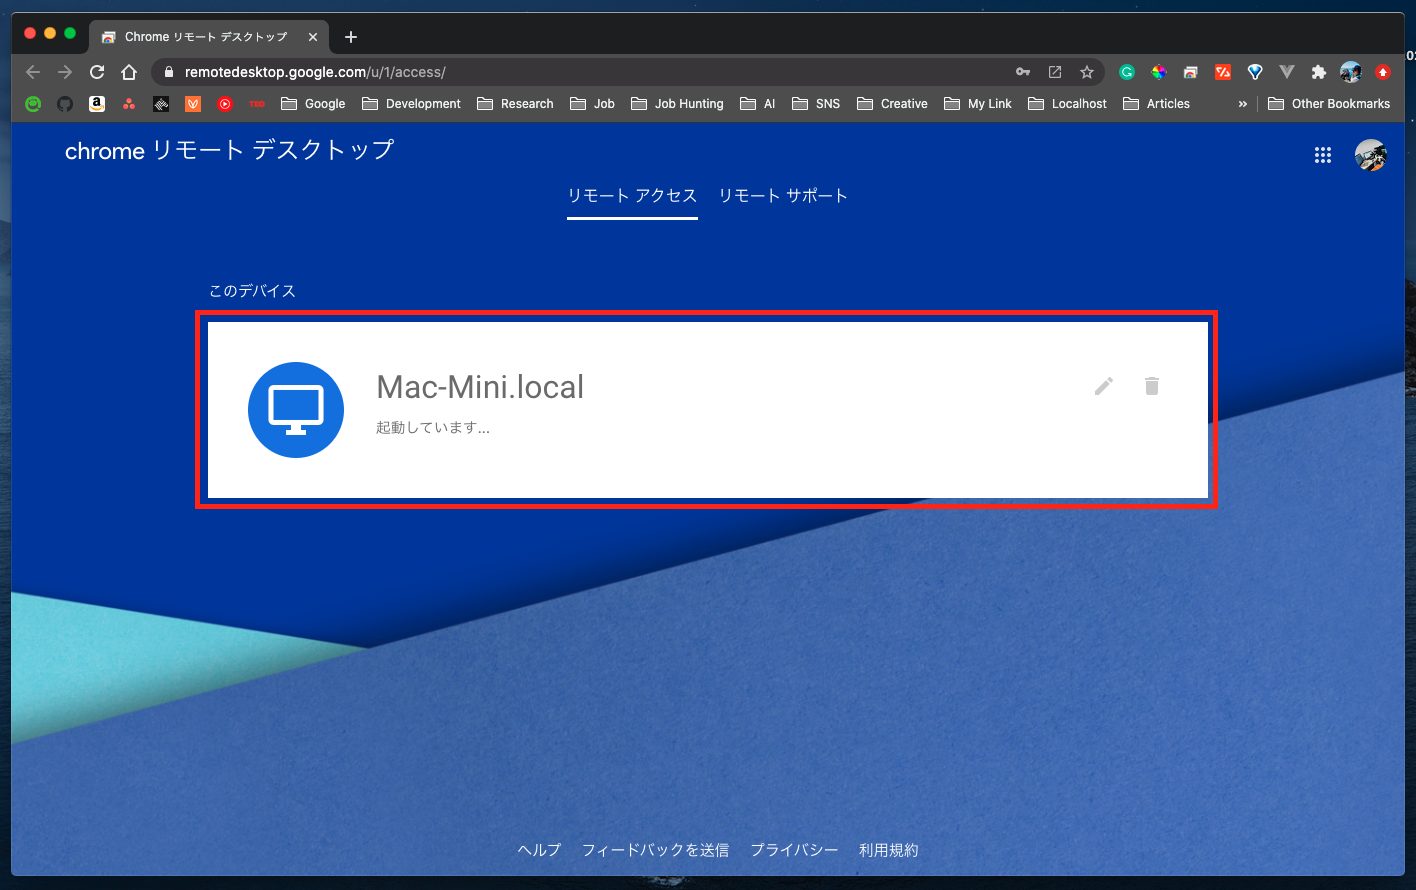
Task: Open the Extensions puzzle piece menu
Action: (x=1319, y=72)
